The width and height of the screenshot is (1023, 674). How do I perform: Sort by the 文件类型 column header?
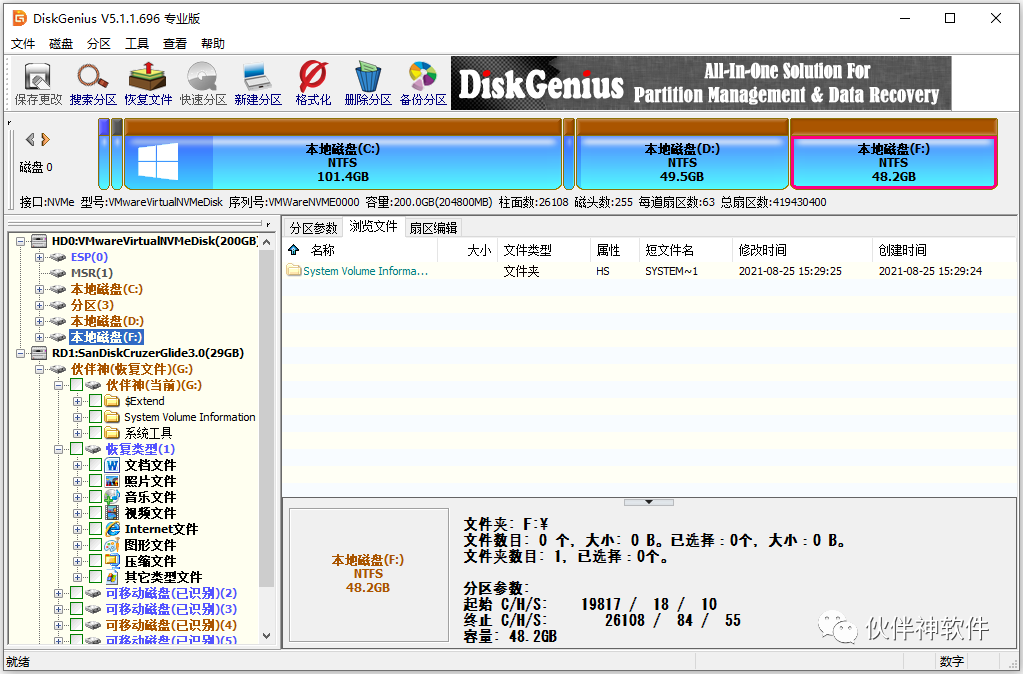coord(543,250)
